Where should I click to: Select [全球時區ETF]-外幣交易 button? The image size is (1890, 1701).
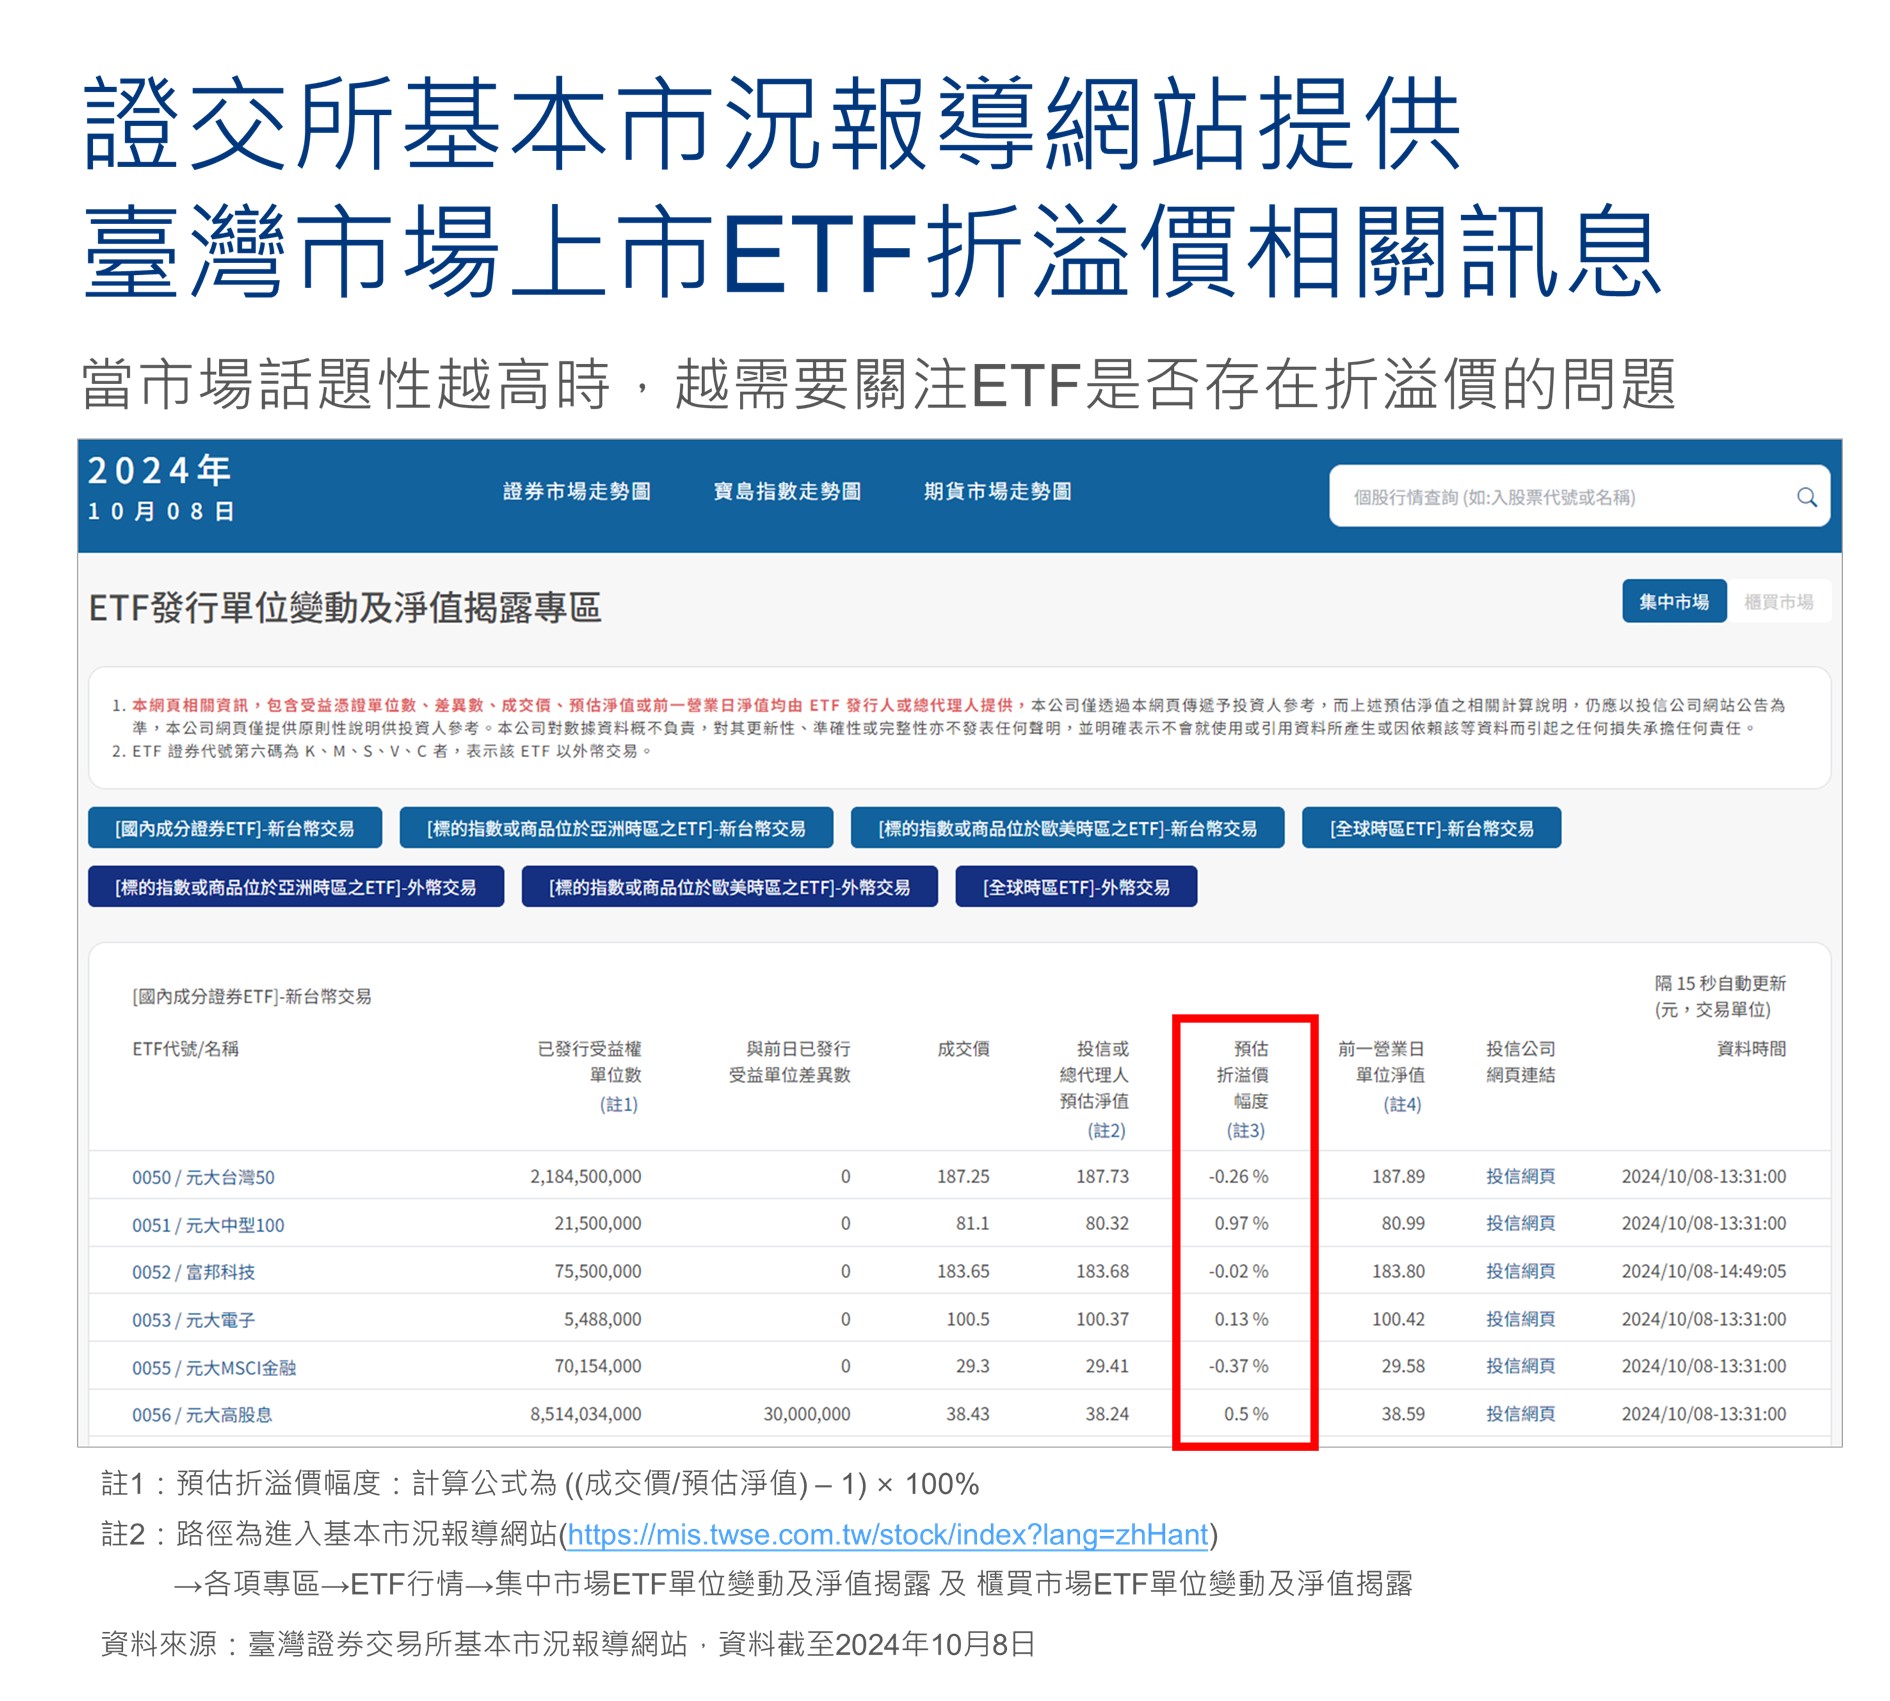(x=1076, y=887)
